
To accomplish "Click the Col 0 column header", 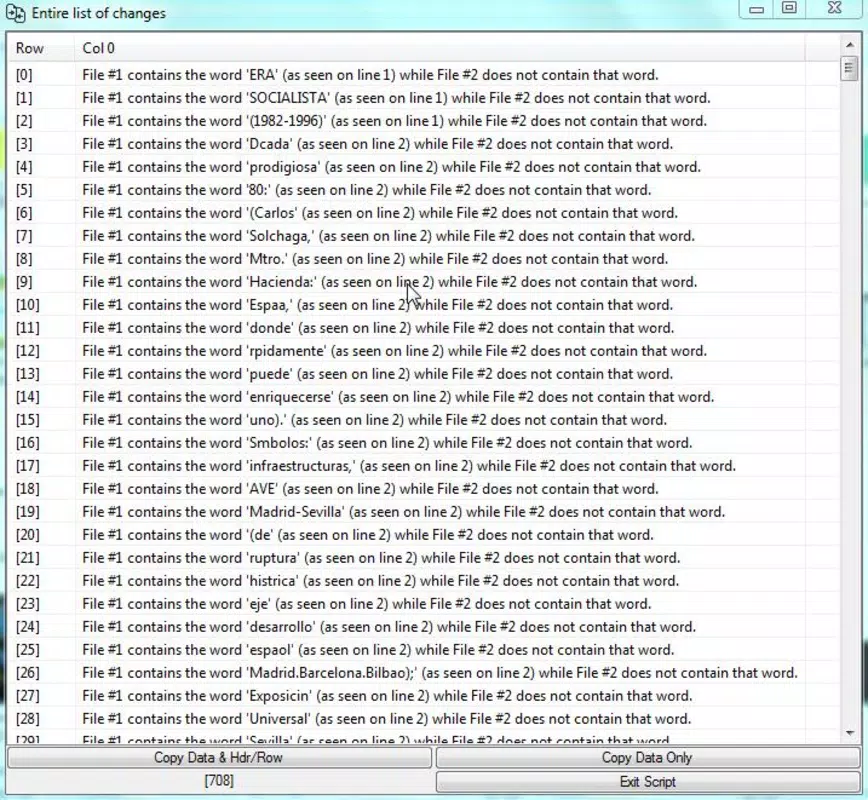I will tap(440, 48).
